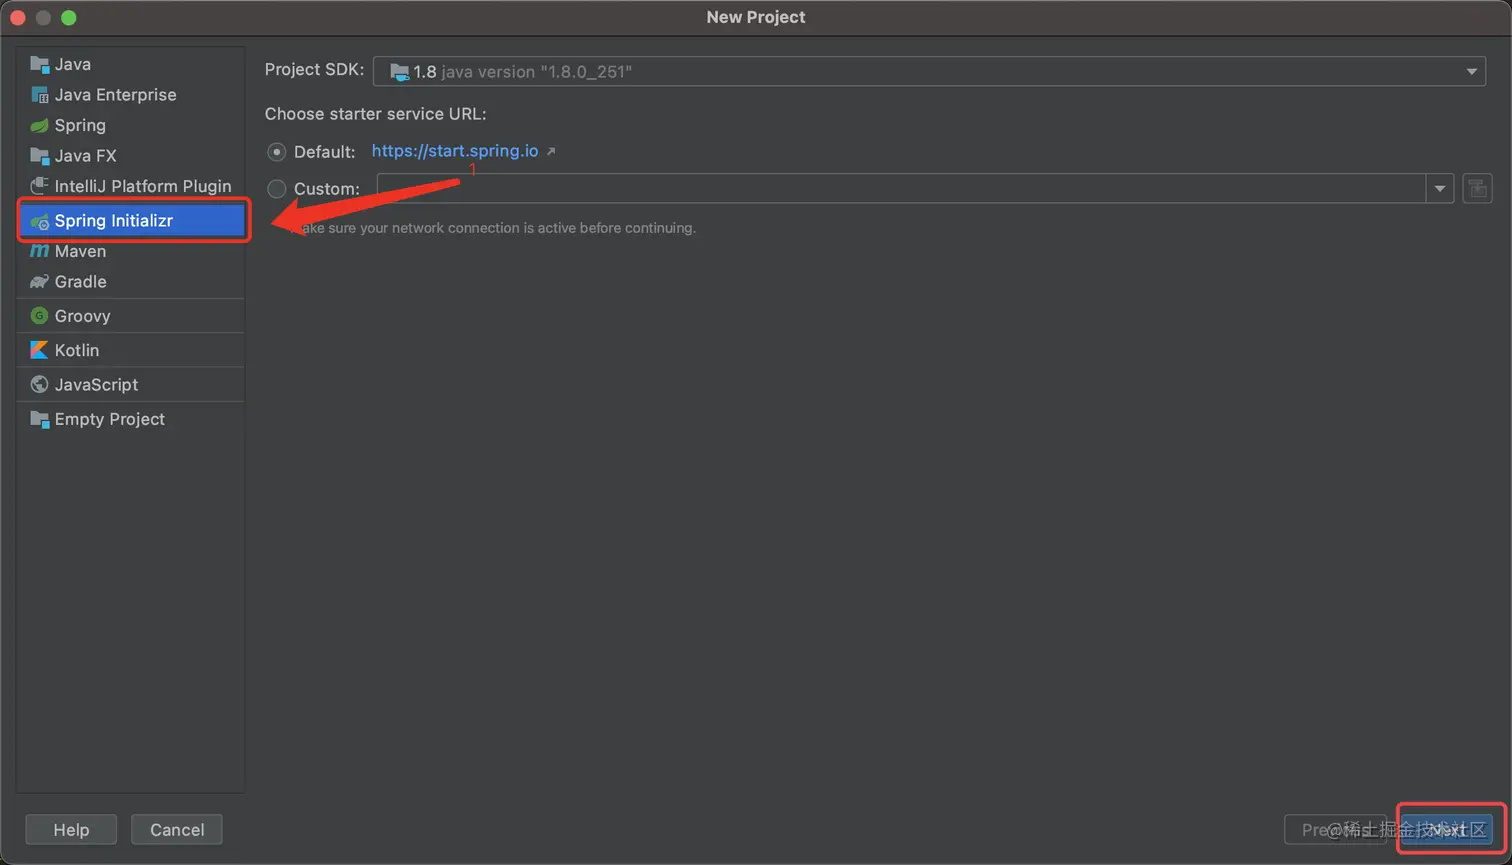Viewport: 1512px width, 865px height.
Task: Click the IntelliJ Platform Plugin icon
Action: pos(39,186)
